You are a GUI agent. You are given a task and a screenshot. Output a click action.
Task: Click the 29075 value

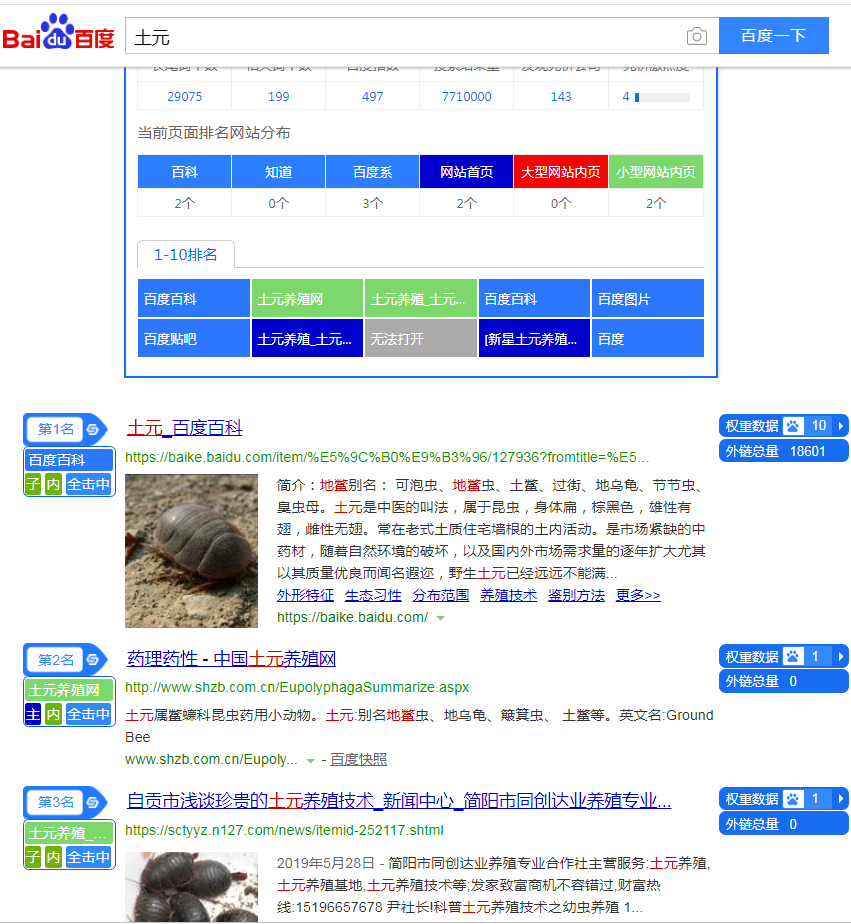[x=184, y=97]
